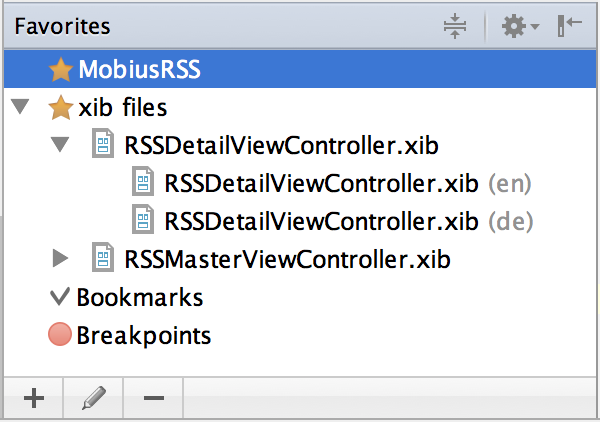The height and width of the screenshot is (422, 600).
Task: Click the red Breakpoints circle icon
Action: [60, 335]
